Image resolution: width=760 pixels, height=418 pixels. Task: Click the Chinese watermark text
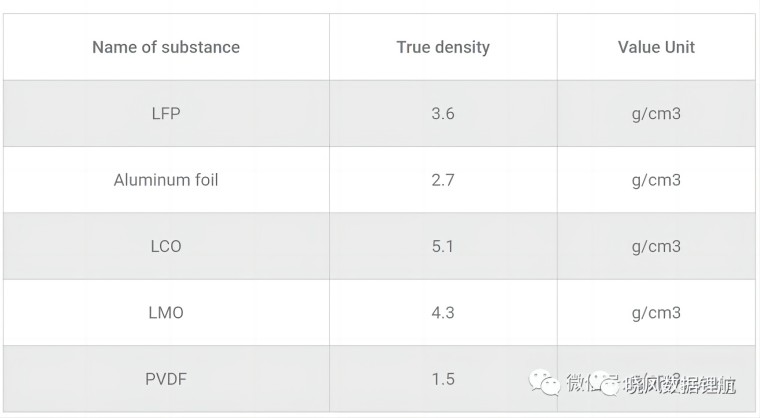pyautogui.click(x=651, y=384)
